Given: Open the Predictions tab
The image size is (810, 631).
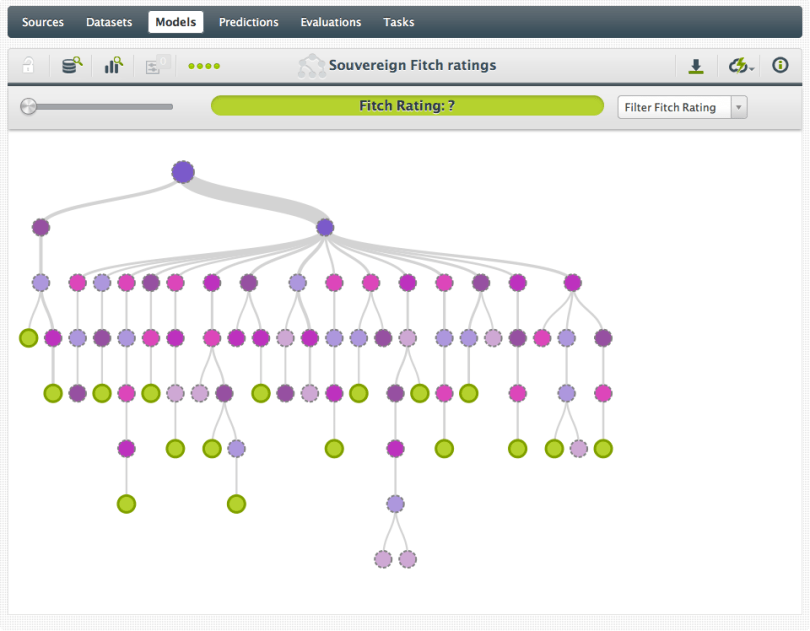Looking at the screenshot, I should pos(248,22).
